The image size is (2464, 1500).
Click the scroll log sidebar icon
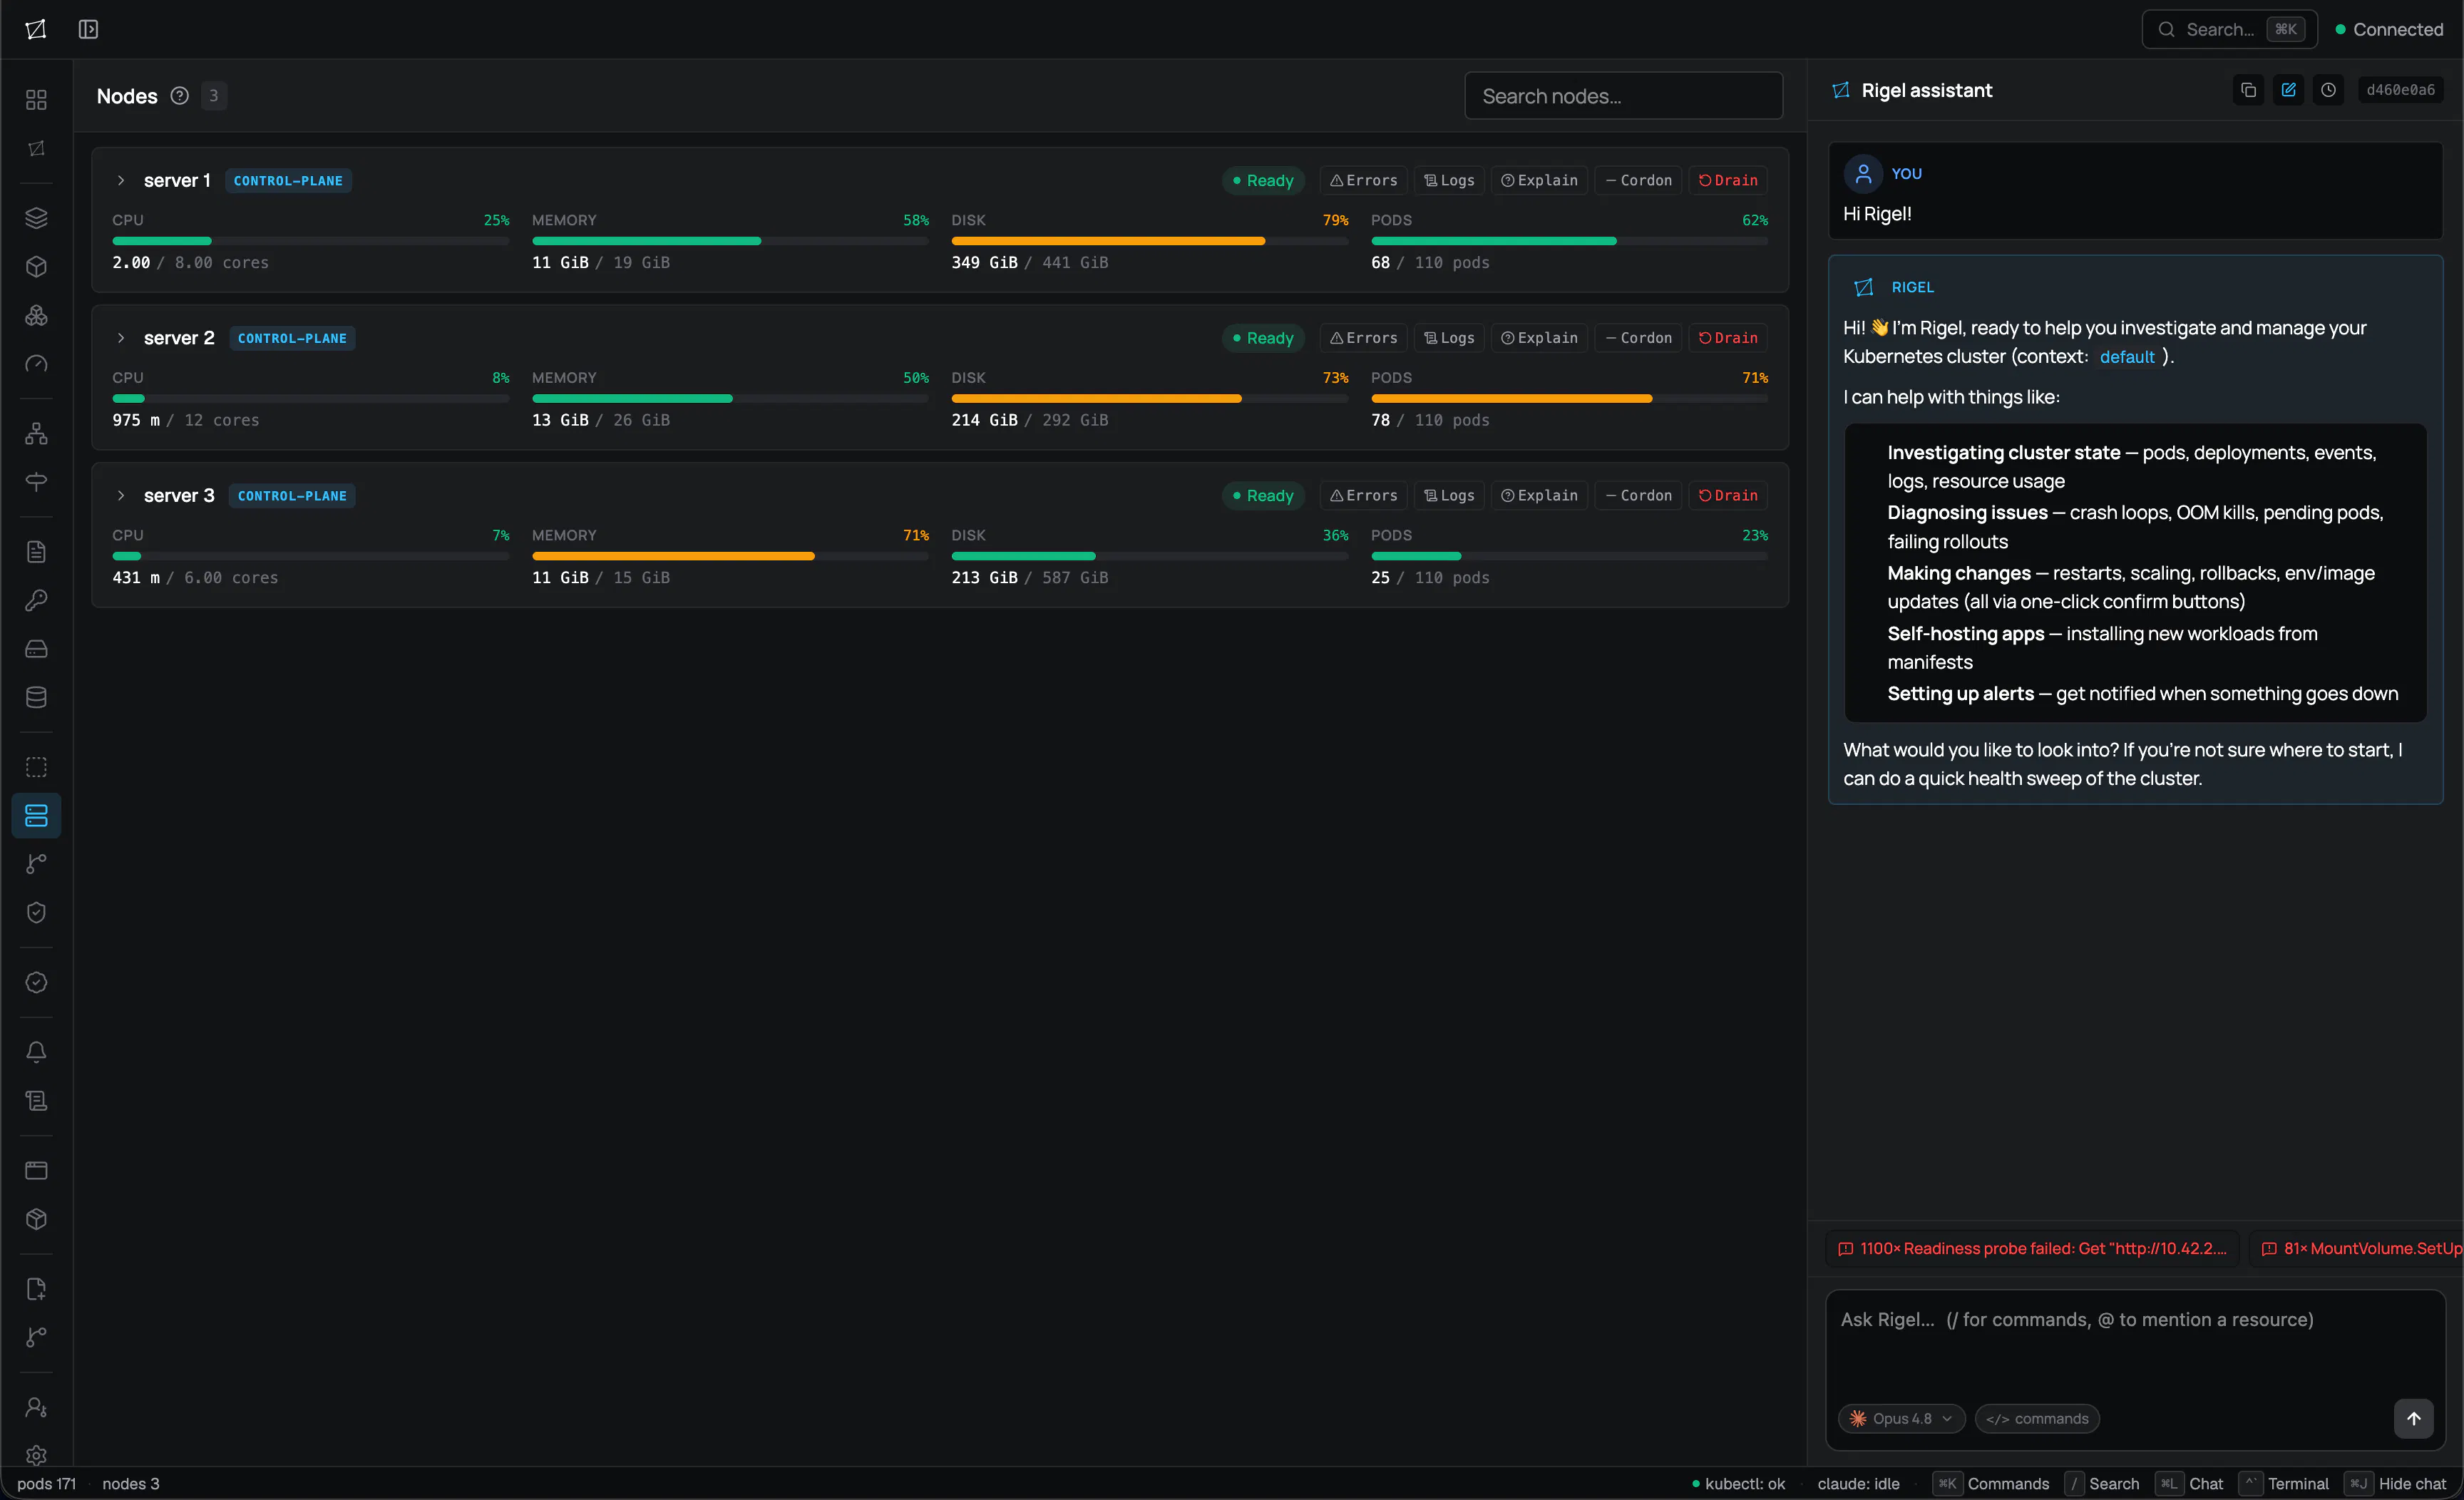pyautogui.click(x=36, y=1101)
